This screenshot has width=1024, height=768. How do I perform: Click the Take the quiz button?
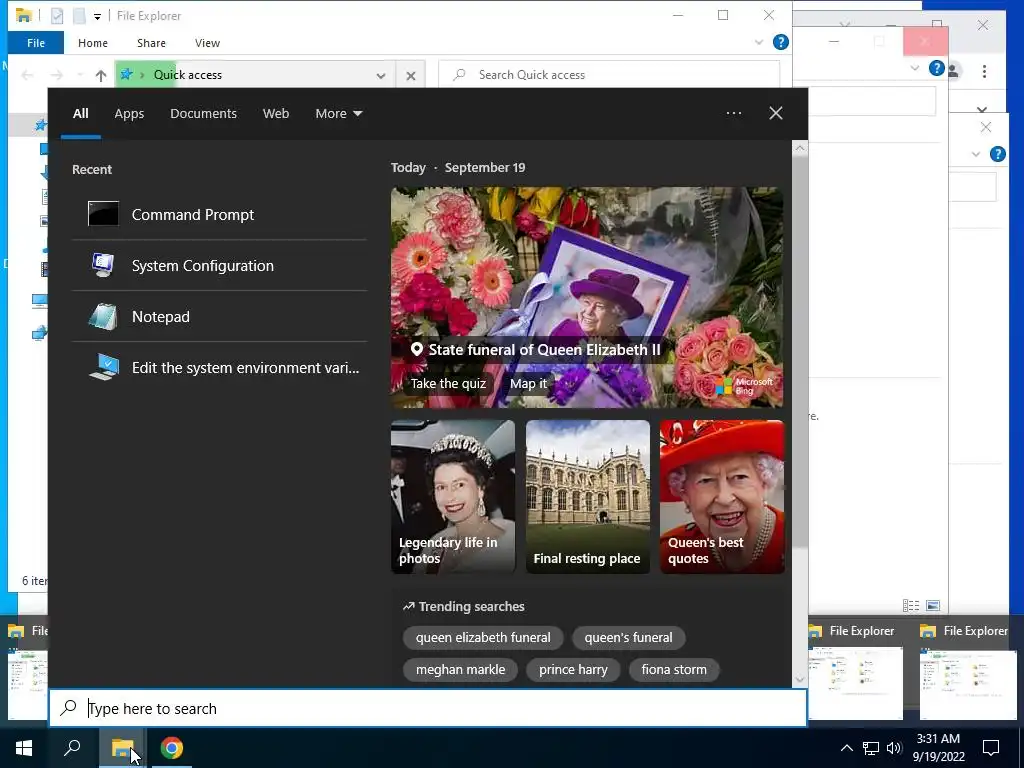pyautogui.click(x=448, y=383)
